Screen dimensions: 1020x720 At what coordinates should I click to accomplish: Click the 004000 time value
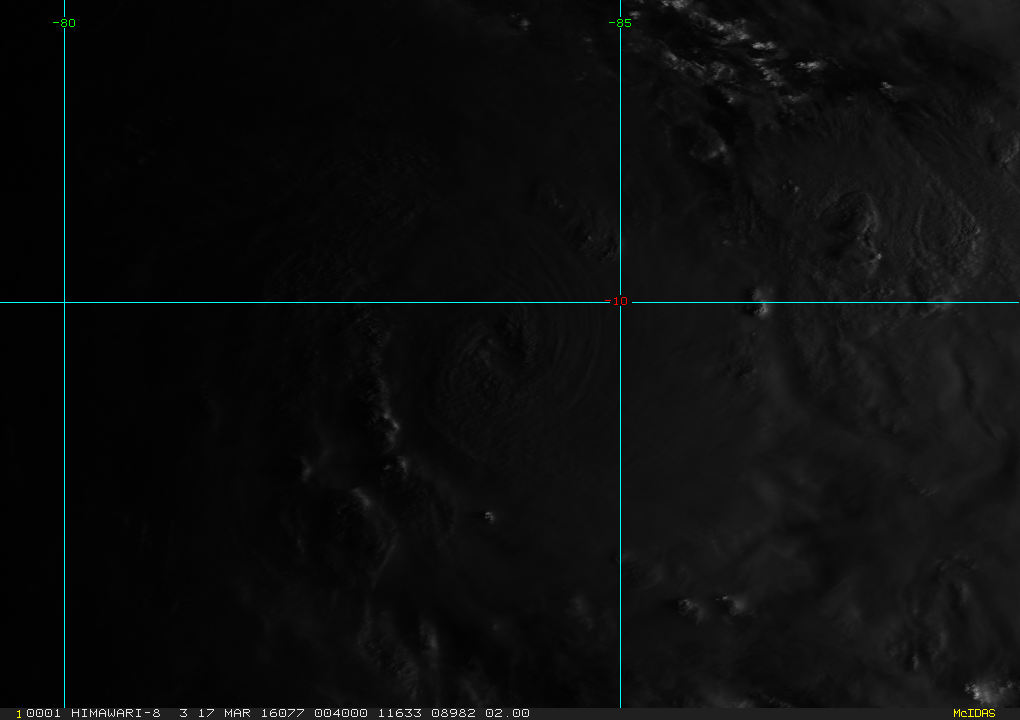click(341, 713)
